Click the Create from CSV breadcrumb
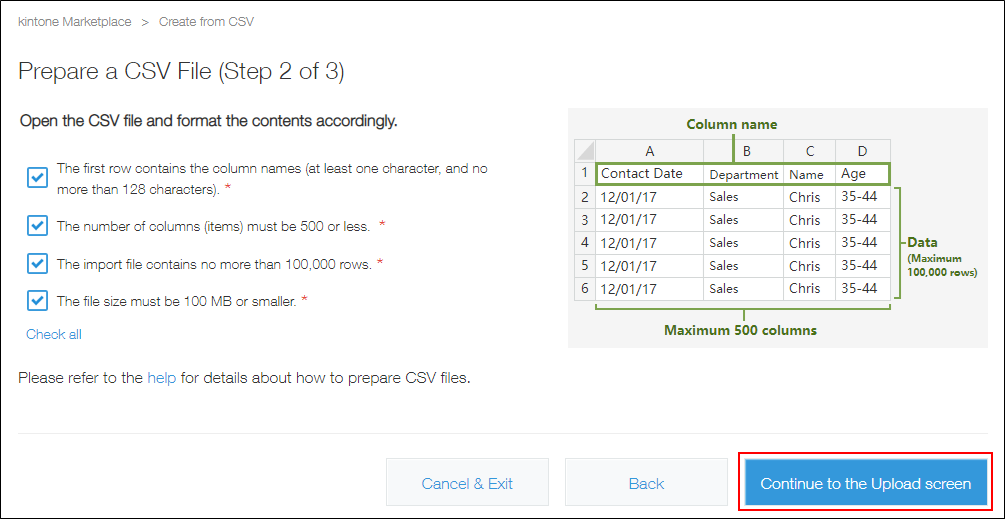 [206, 21]
